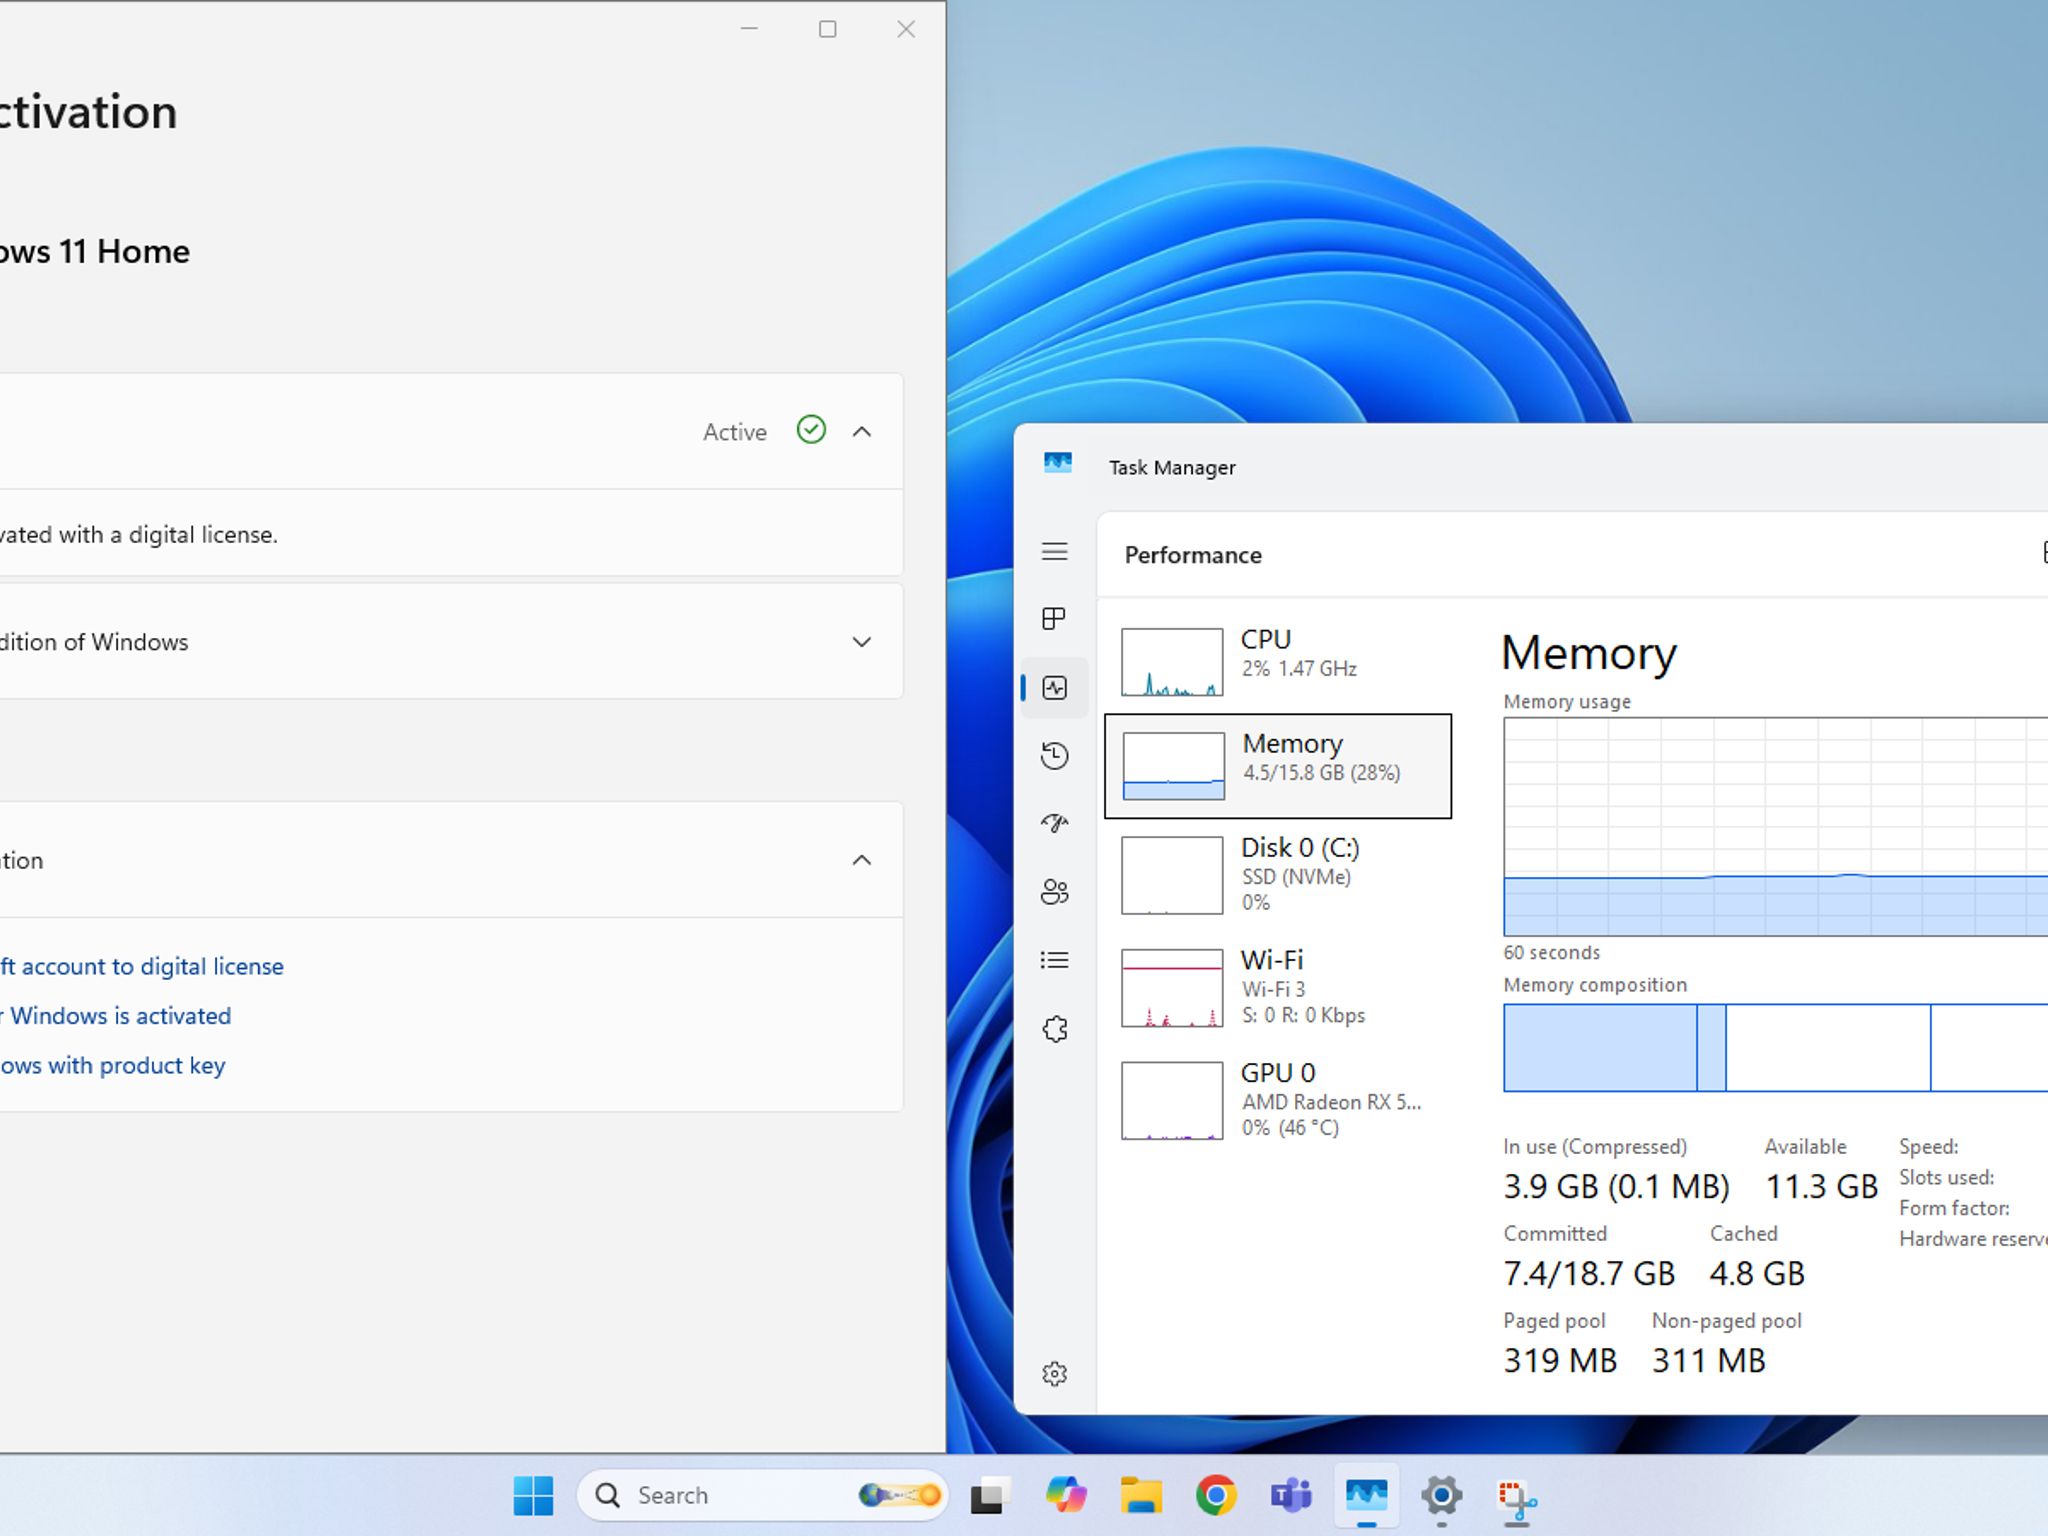This screenshot has width=2048, height=1536.
Task: Open Task Manager settings gear
Action: click(1054, 1374)
